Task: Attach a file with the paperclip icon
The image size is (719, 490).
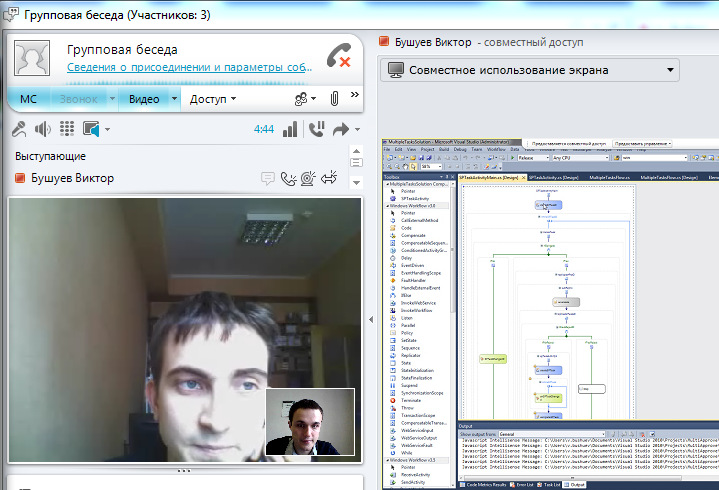Action: (334, 98)
